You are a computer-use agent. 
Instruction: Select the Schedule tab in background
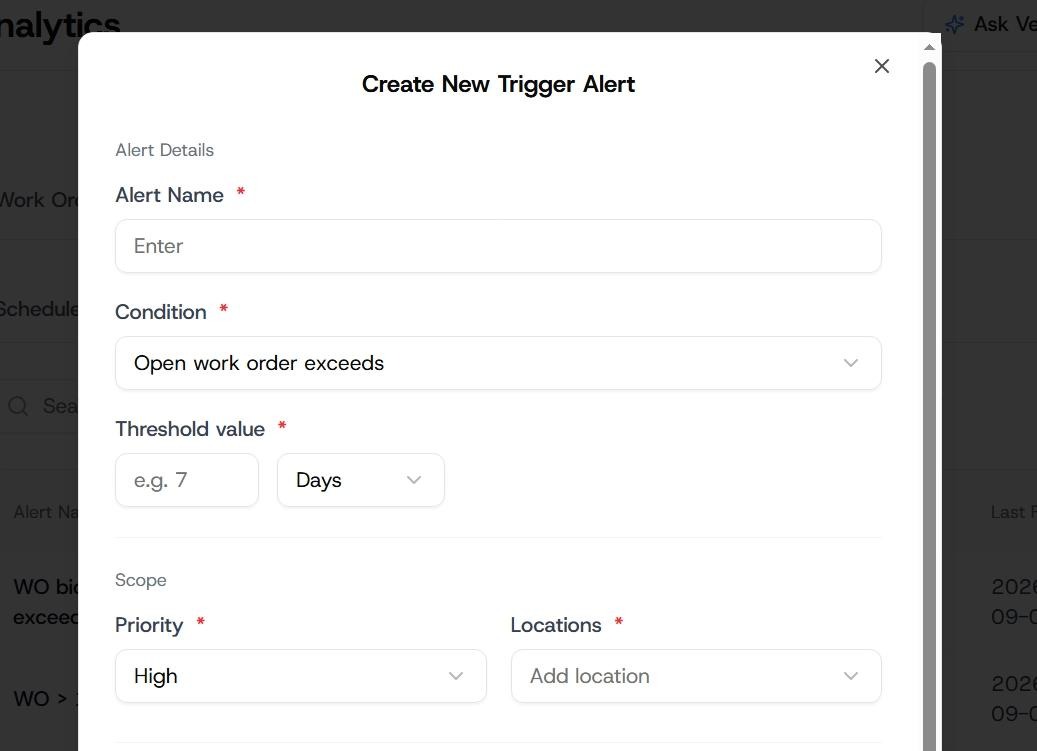coord(38,309)
